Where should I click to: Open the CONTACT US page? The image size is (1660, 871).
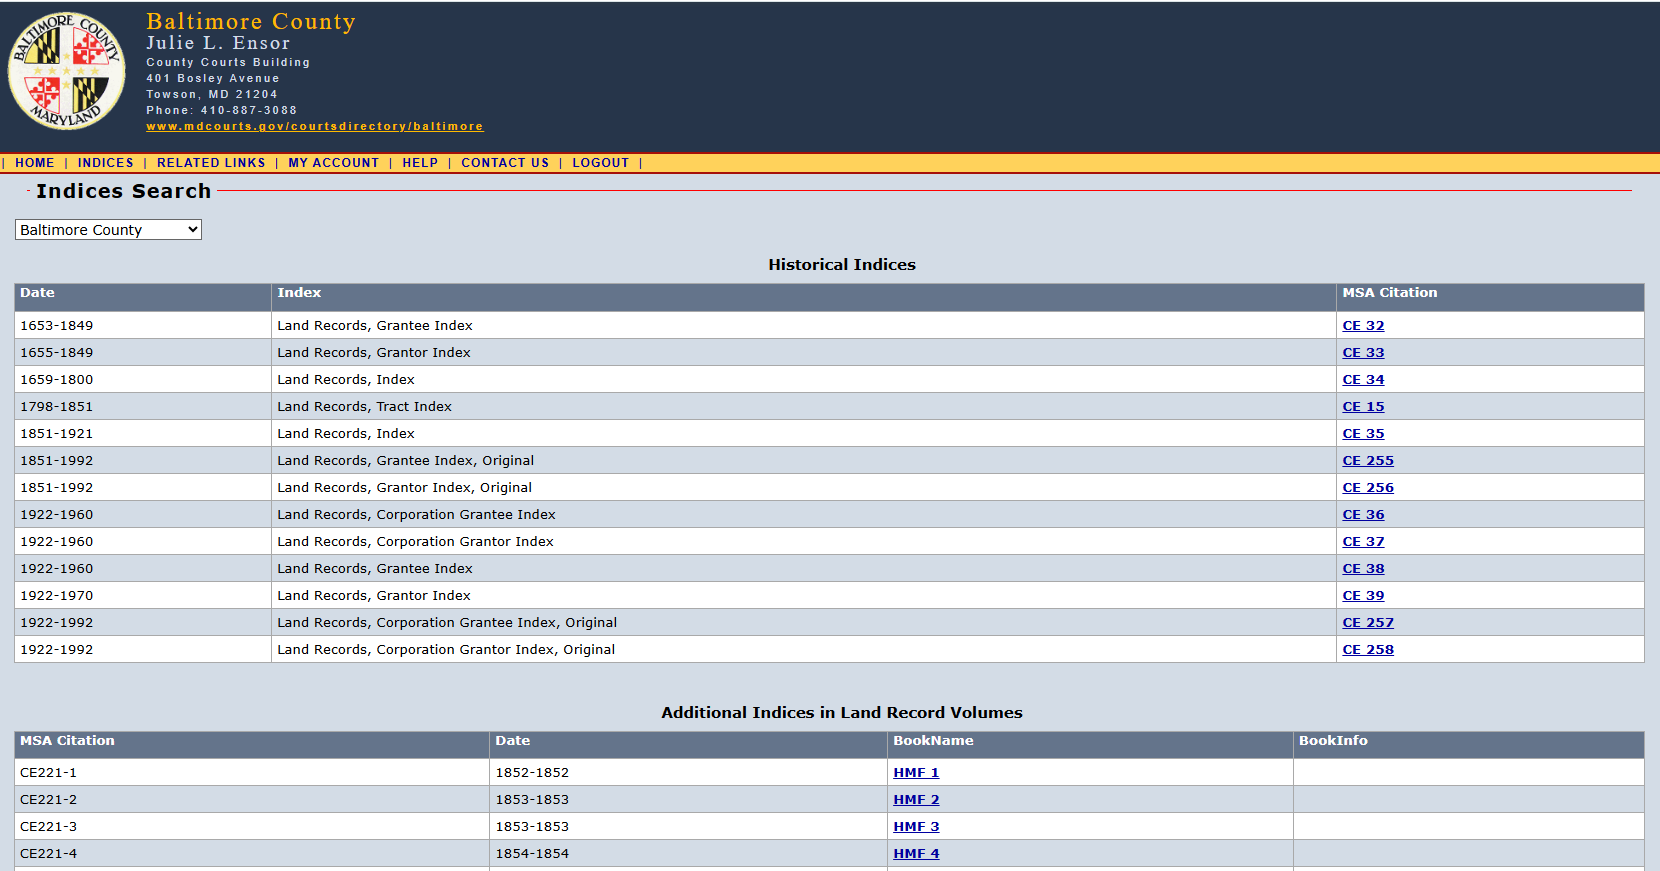(505, 163)
